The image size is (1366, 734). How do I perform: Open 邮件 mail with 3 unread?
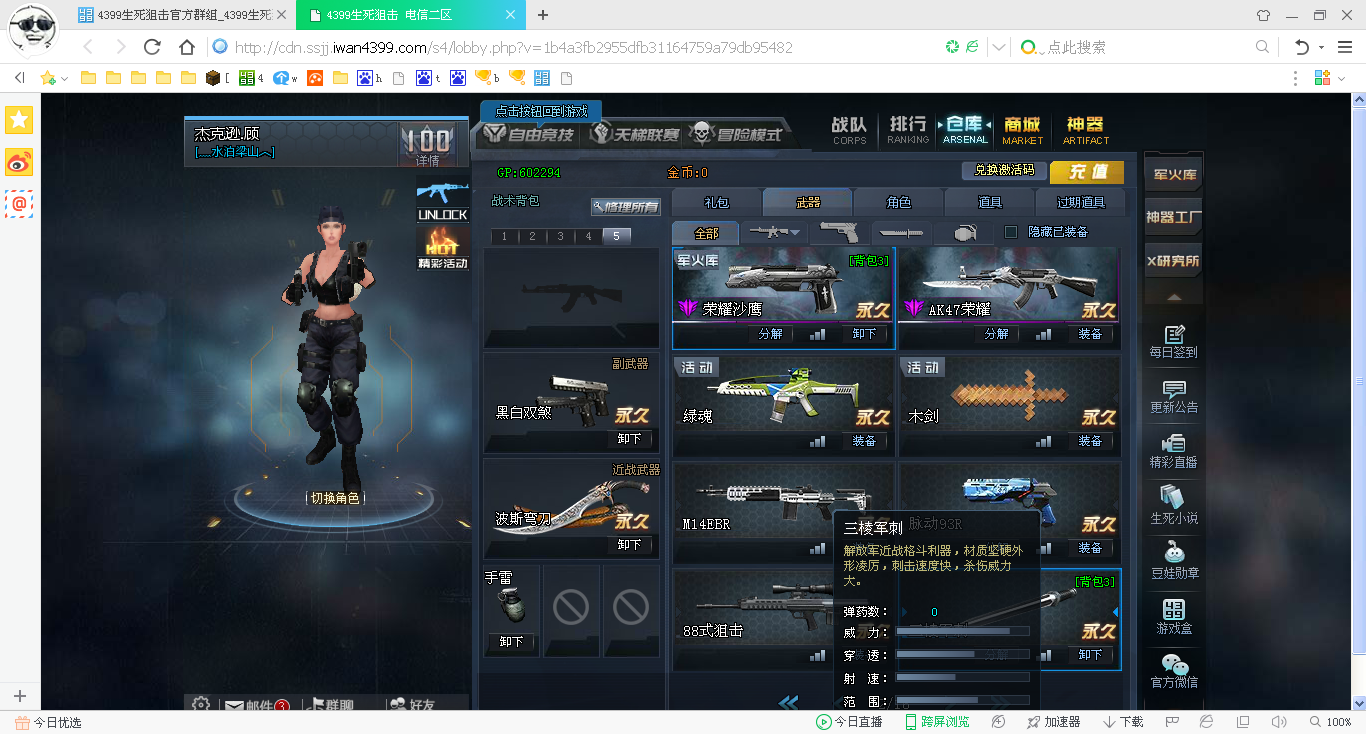257,706
